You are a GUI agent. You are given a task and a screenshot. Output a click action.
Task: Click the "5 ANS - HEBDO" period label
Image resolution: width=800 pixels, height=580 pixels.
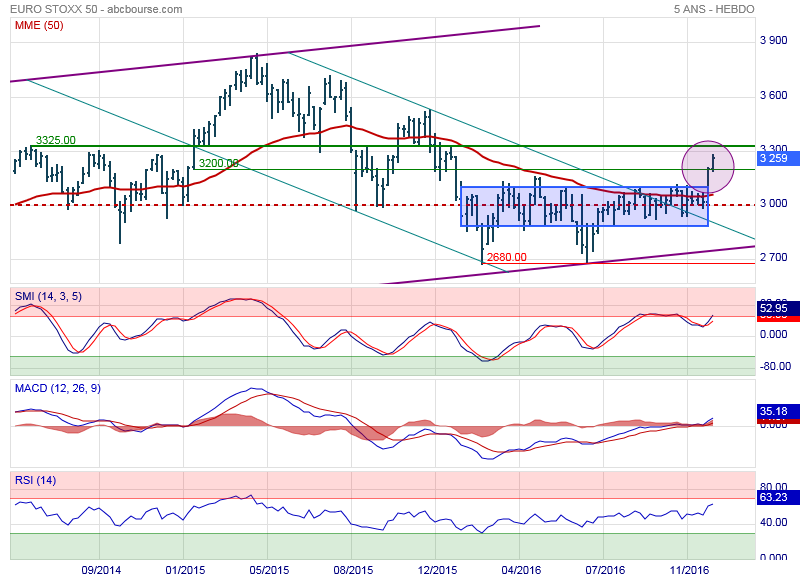[x=714, y=9]
